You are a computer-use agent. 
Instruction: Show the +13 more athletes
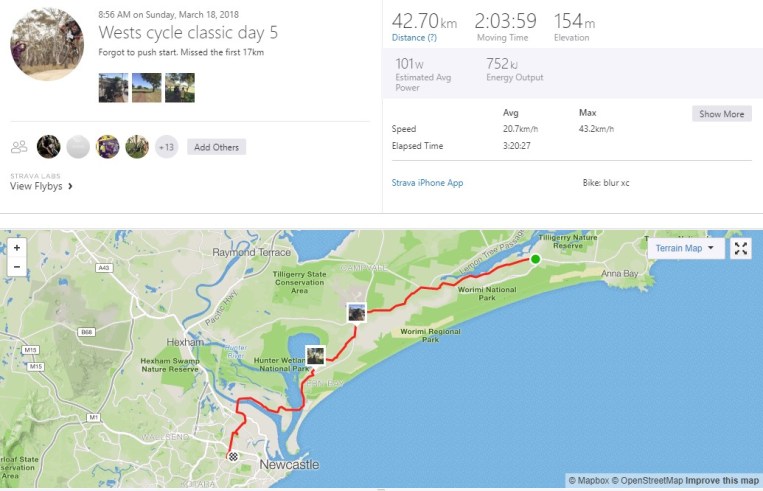tap(166, 147)
